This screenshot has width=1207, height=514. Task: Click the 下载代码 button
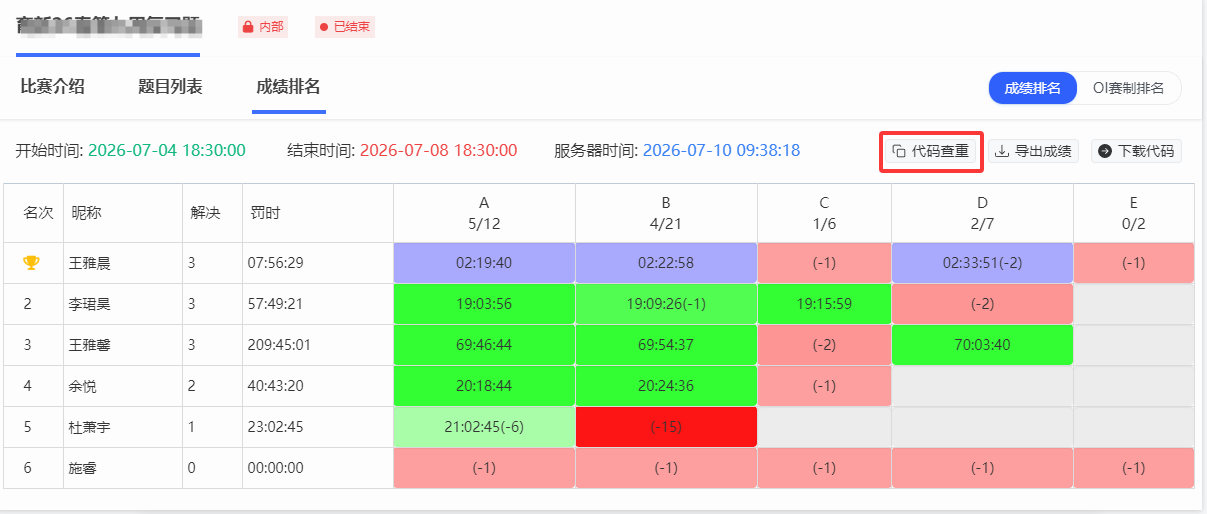pos(1137,151)
